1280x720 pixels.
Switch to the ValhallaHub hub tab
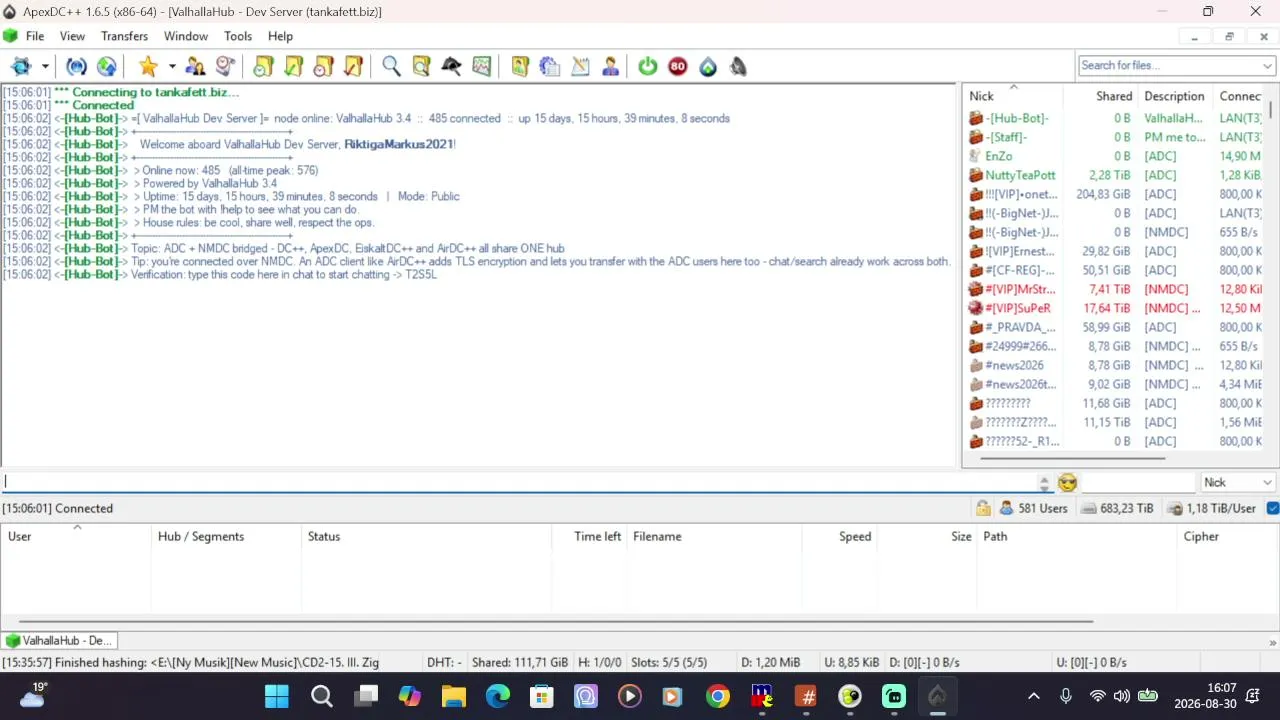coord(59,640)
